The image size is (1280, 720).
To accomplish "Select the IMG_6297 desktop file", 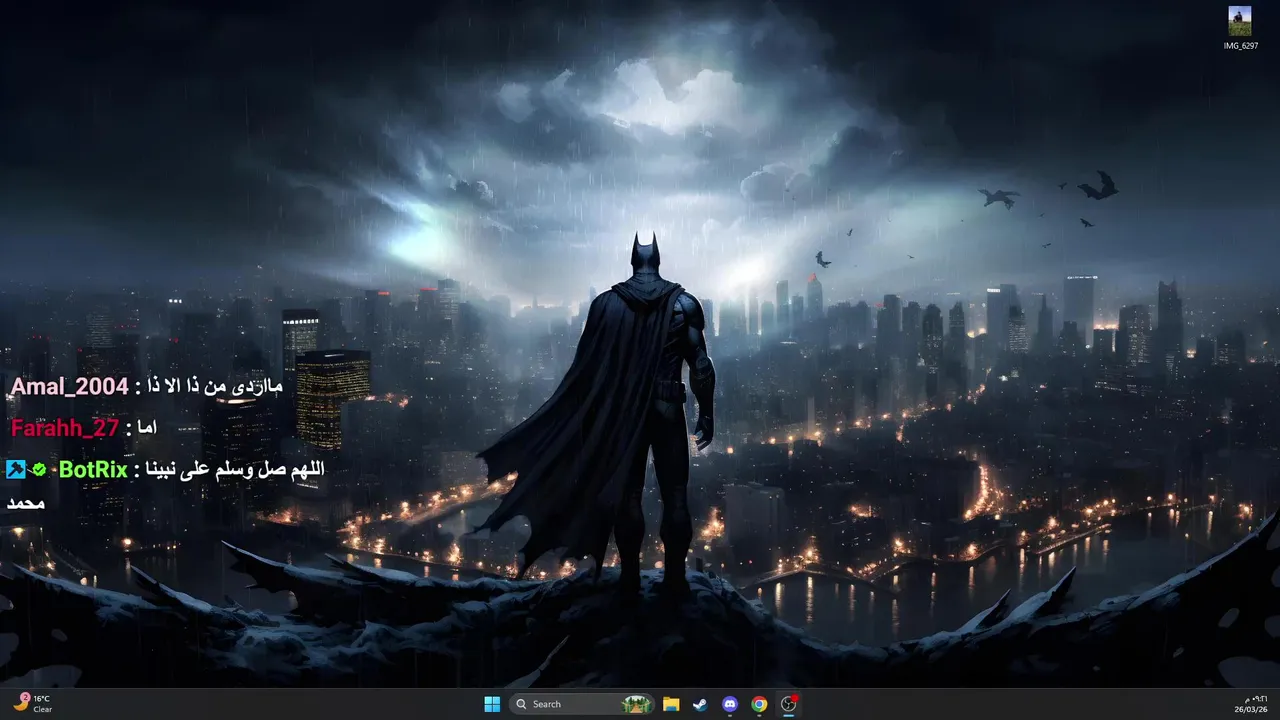I will coord(1240,28).
